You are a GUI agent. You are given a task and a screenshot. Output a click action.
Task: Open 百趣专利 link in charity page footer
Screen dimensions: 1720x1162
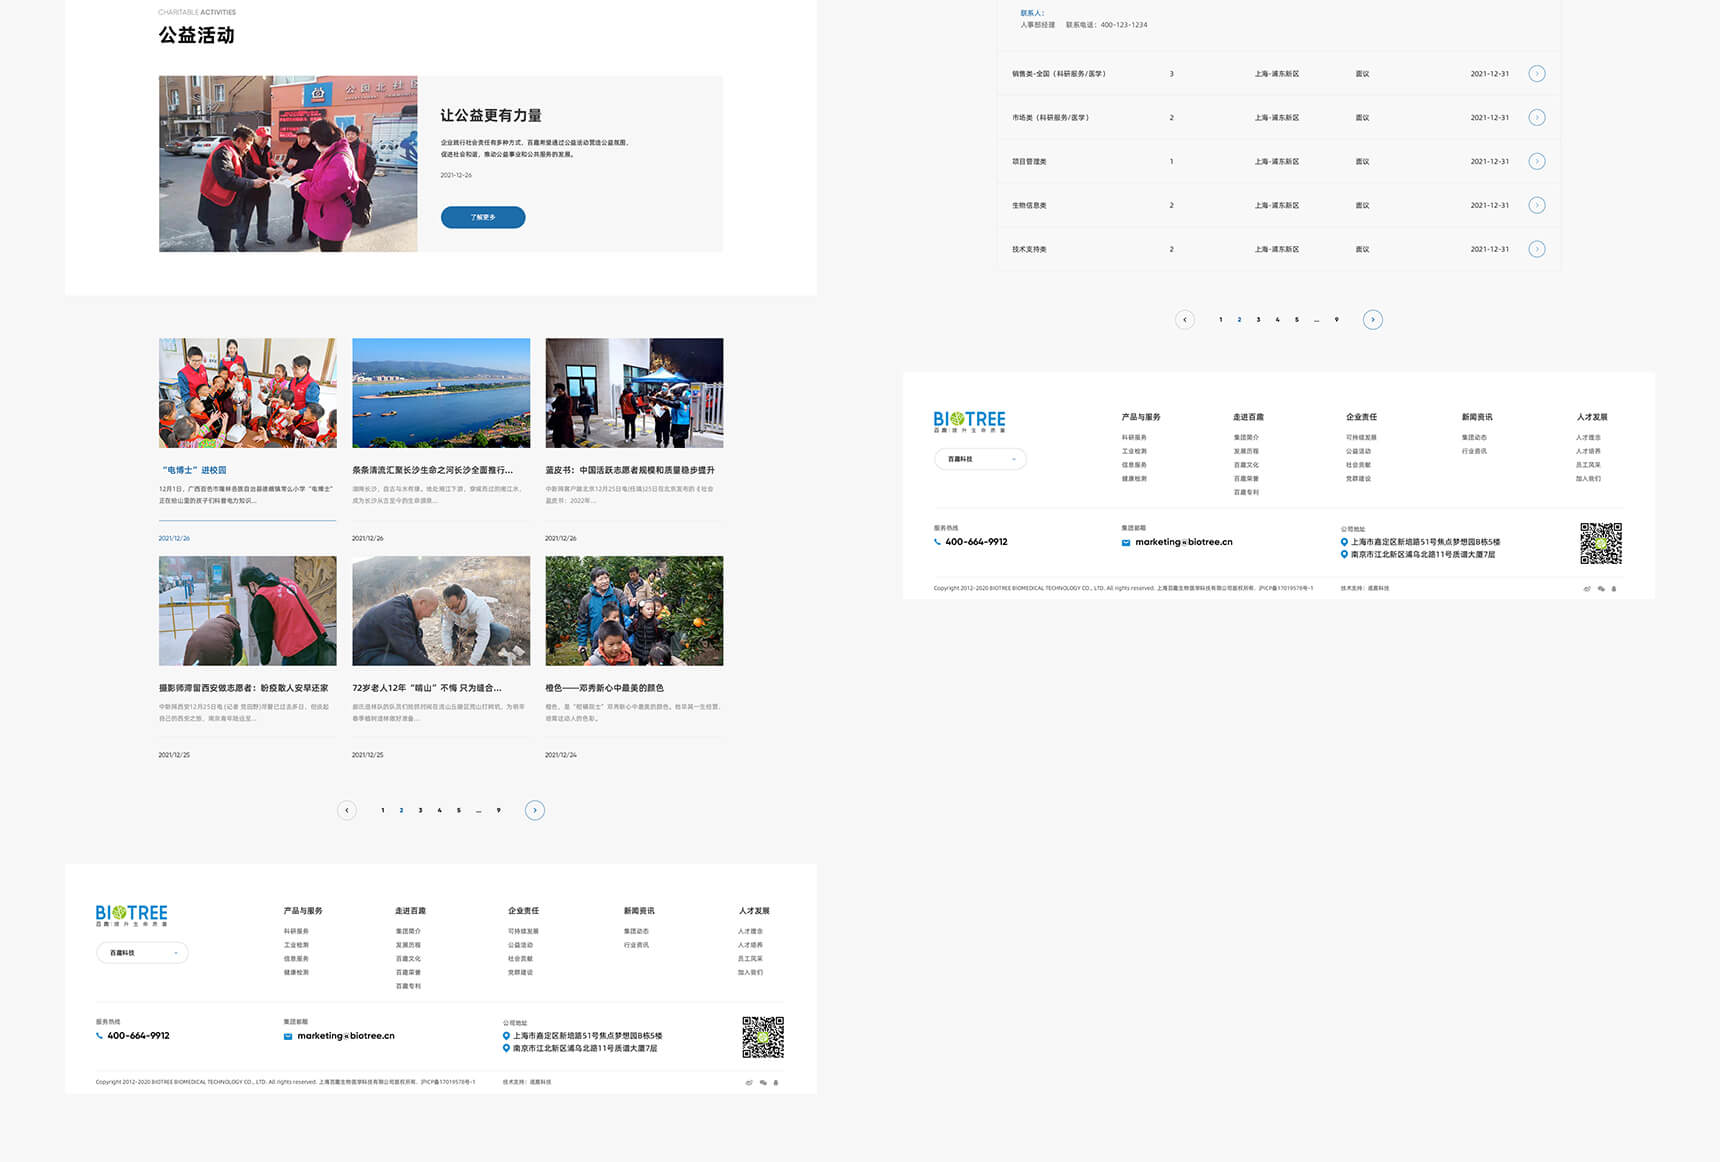tap(408, 986)
